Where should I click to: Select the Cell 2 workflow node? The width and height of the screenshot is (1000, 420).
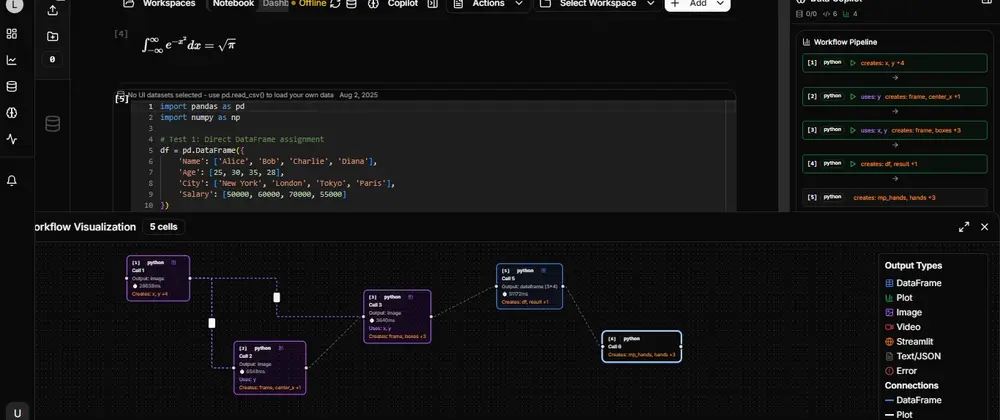[270, 368]
